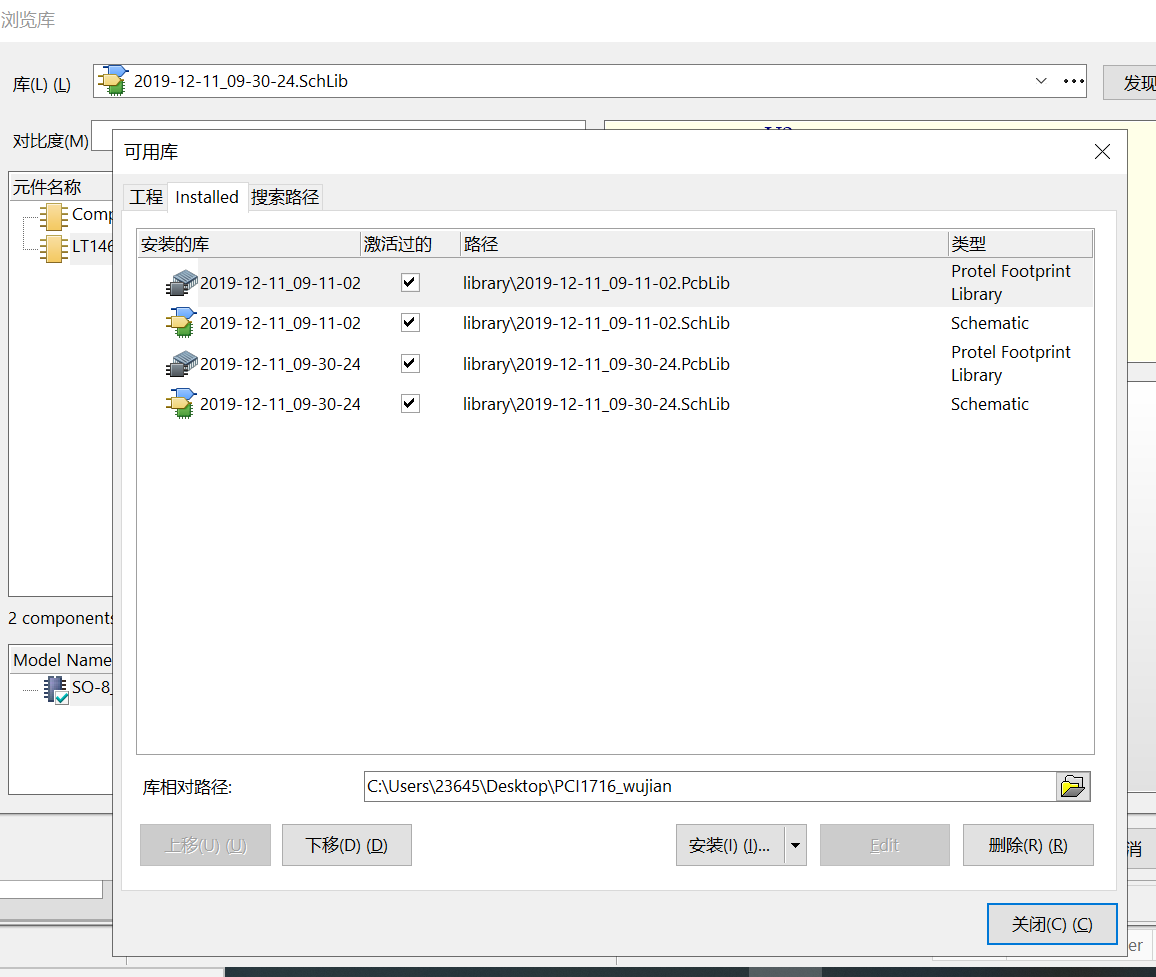Click the Comp component icon in the component list
The image size is (1156, 977).
(54, 217)
